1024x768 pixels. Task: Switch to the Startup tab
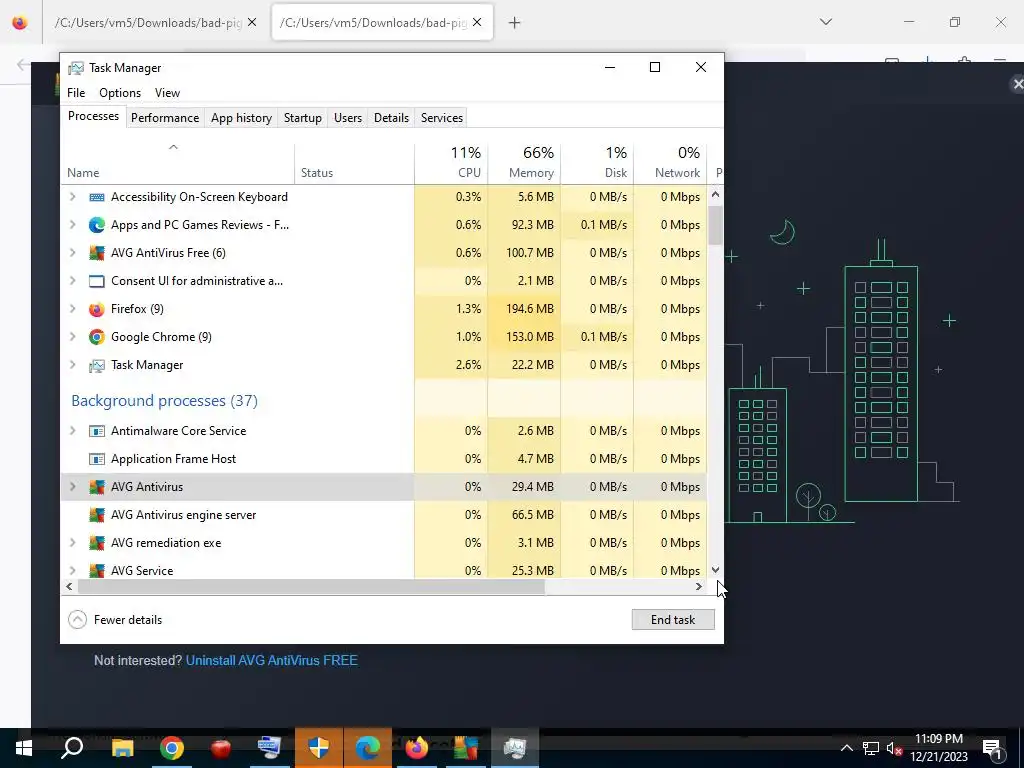[302, 118]
